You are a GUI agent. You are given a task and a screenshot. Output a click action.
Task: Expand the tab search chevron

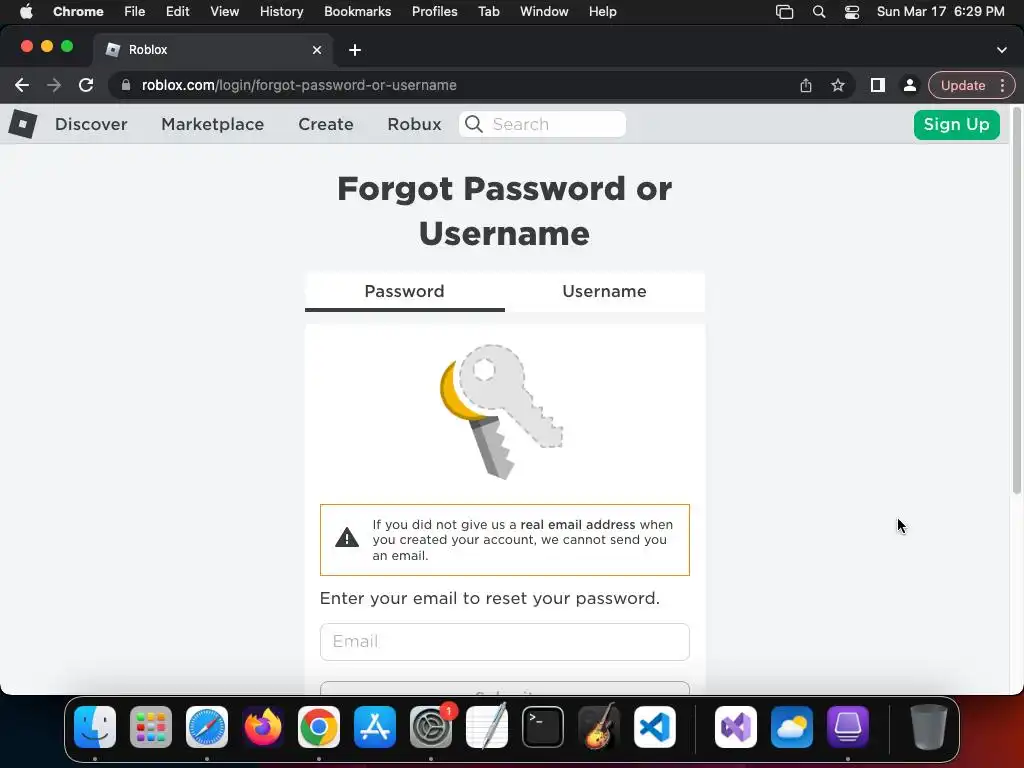pyautogui.click(x=1002, y=50)
